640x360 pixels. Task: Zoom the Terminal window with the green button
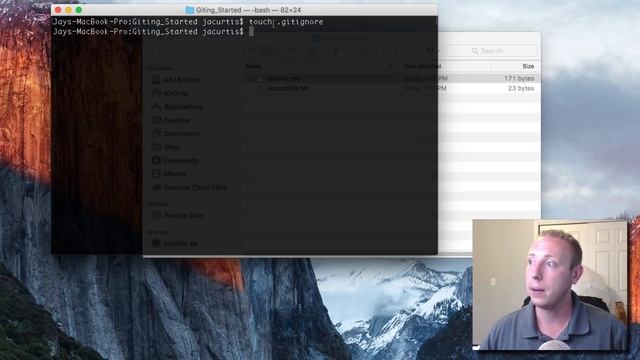tap(79, 10)
